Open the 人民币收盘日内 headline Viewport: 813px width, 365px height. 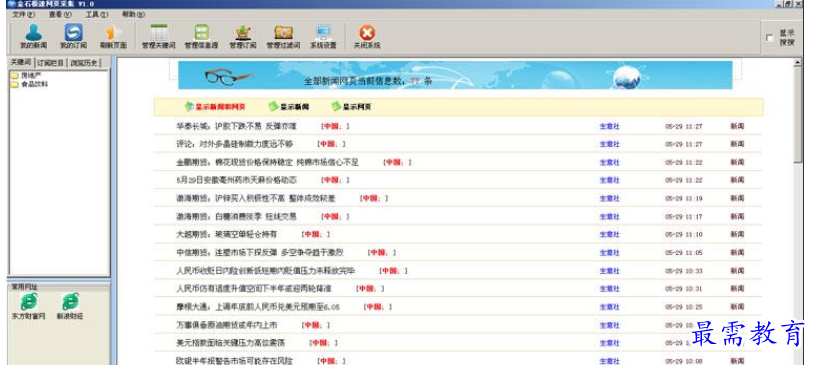coord(265,271)
